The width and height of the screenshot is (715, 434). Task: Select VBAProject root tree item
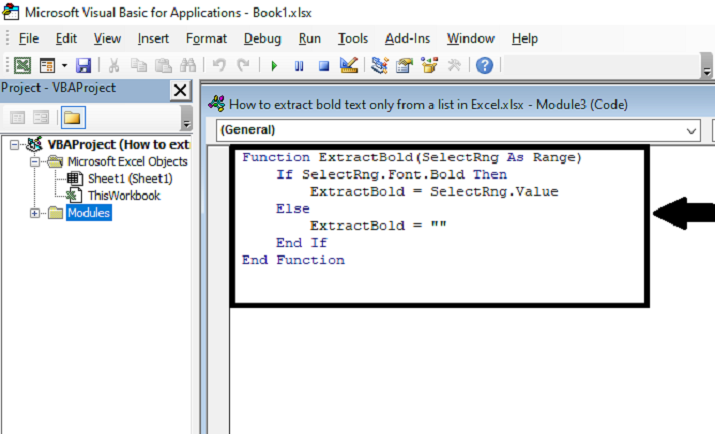click(118, 145)
